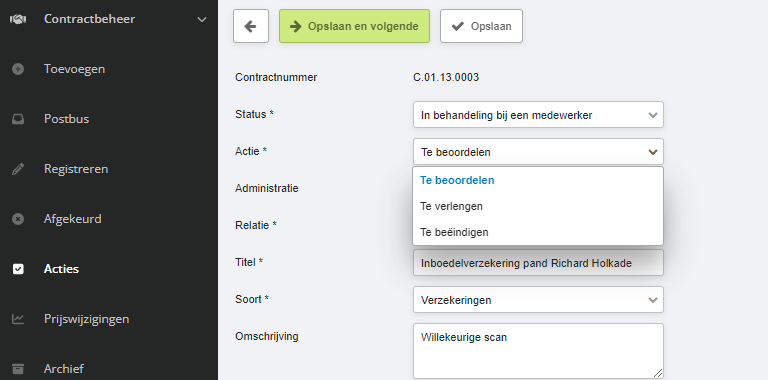Screen dimensions: 768x380
Task: Close the Actie dropdown showing Te beoordelen
Action: pos(538,152)
